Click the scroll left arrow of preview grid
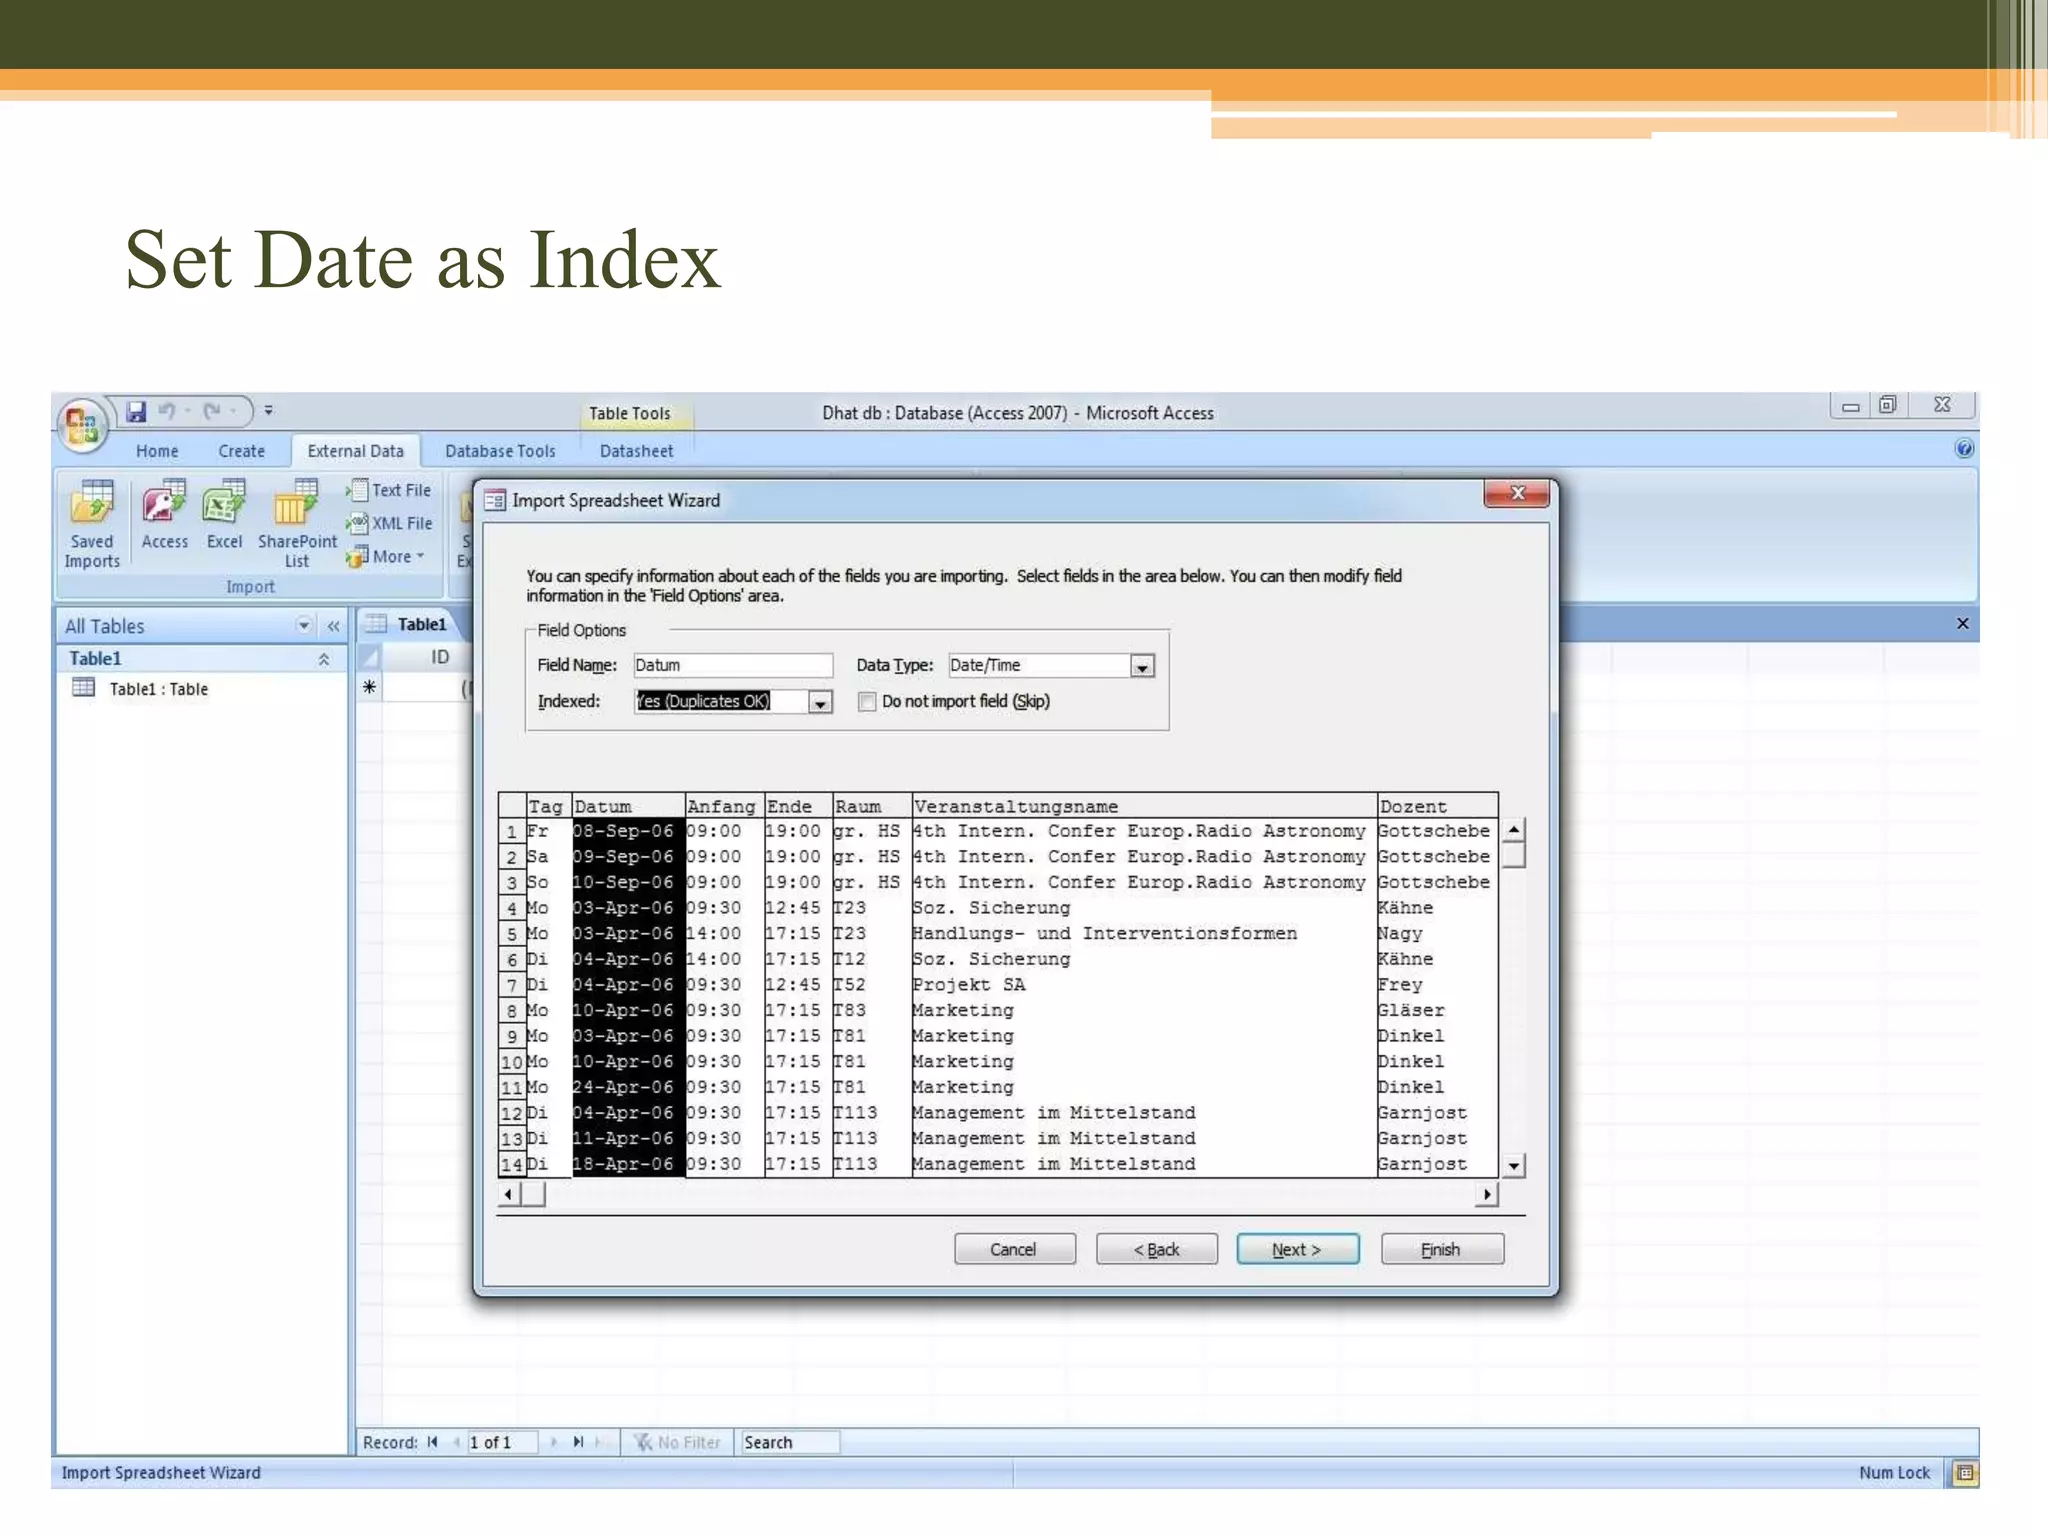2048x1536 pixels. [509, 1194]
